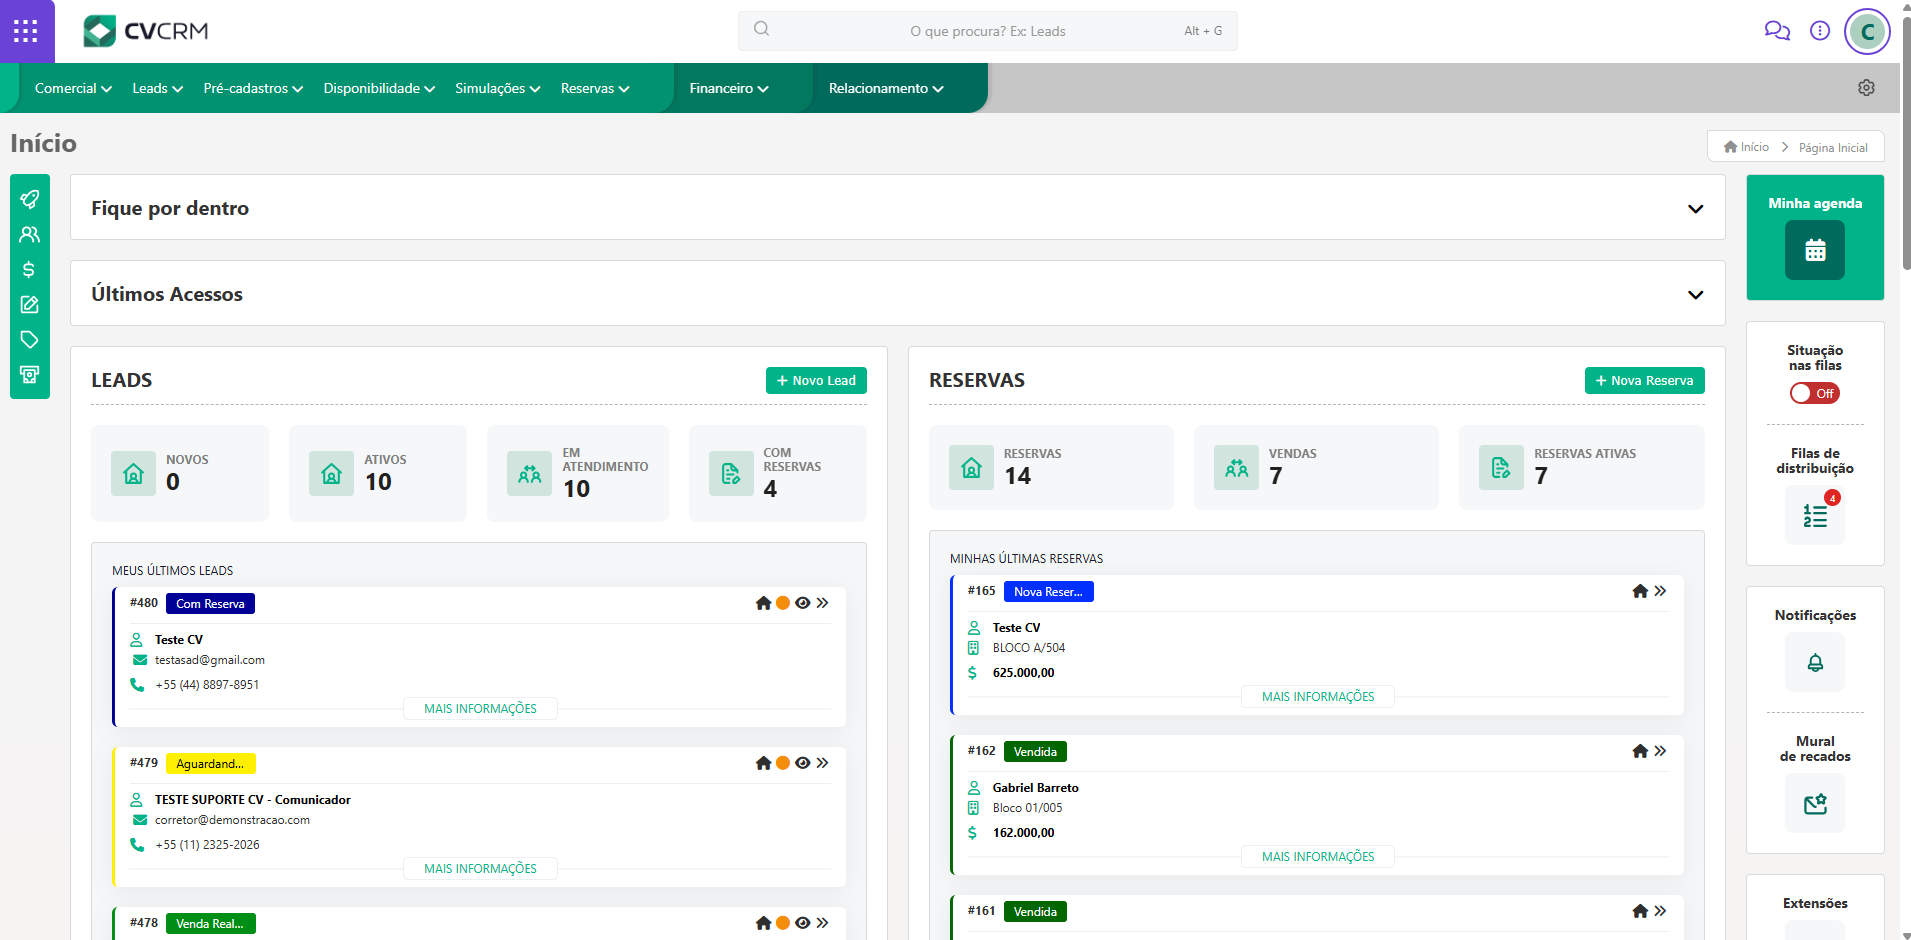Viewport: 1911px width, 940px height.
Task: Open the Com Reservas stat card
Action: pos(778,473)
